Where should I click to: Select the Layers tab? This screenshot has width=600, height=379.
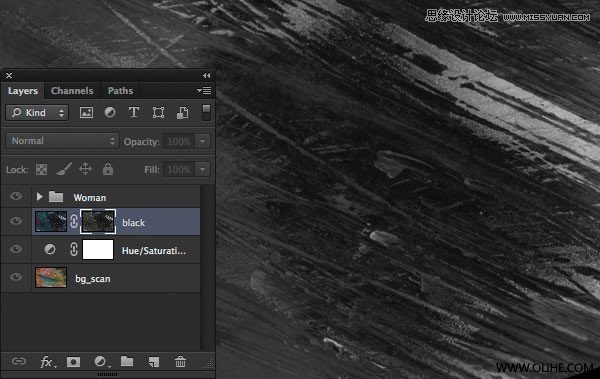(23, 91)
